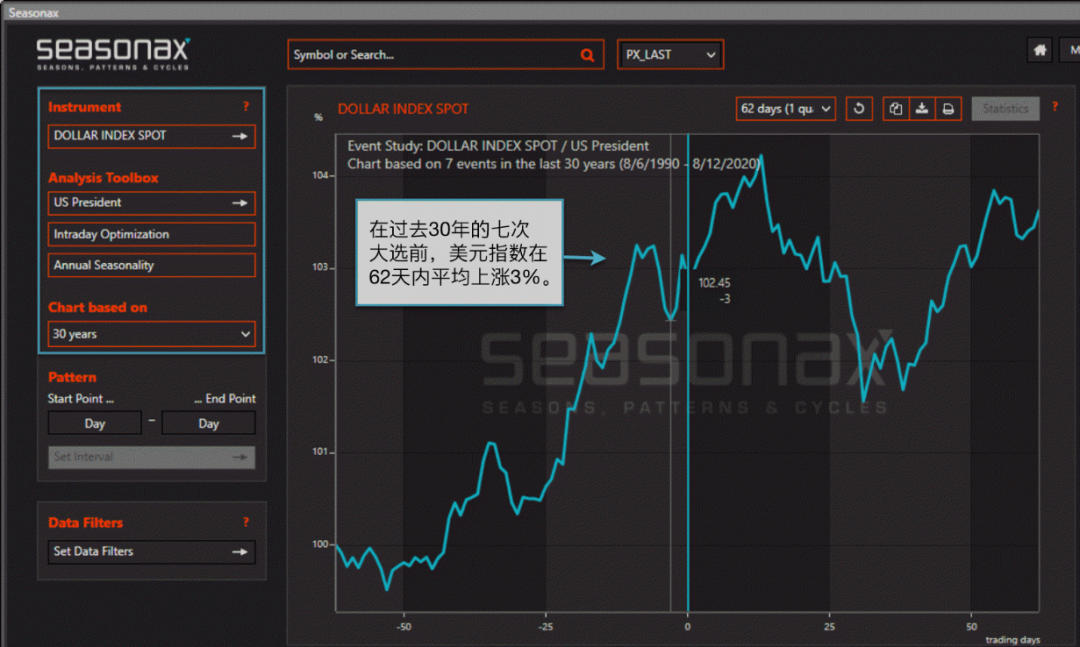Click the copy chart icon
The height and width of the screenshot is (647, 1080).
coord(895,109)
